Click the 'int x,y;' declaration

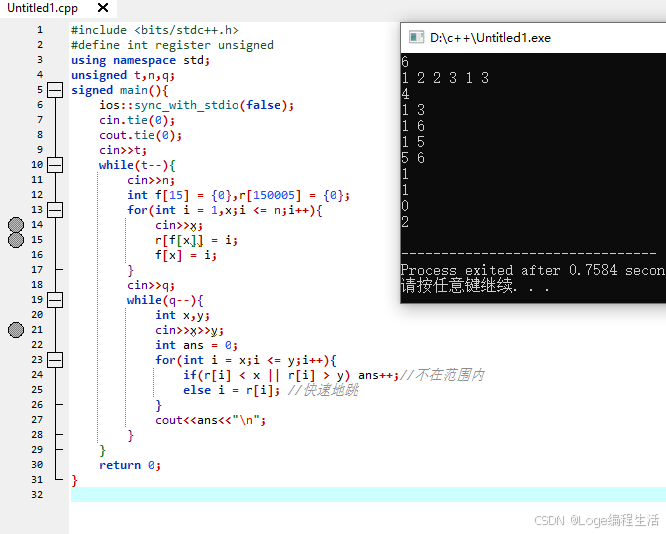[182, 315]
